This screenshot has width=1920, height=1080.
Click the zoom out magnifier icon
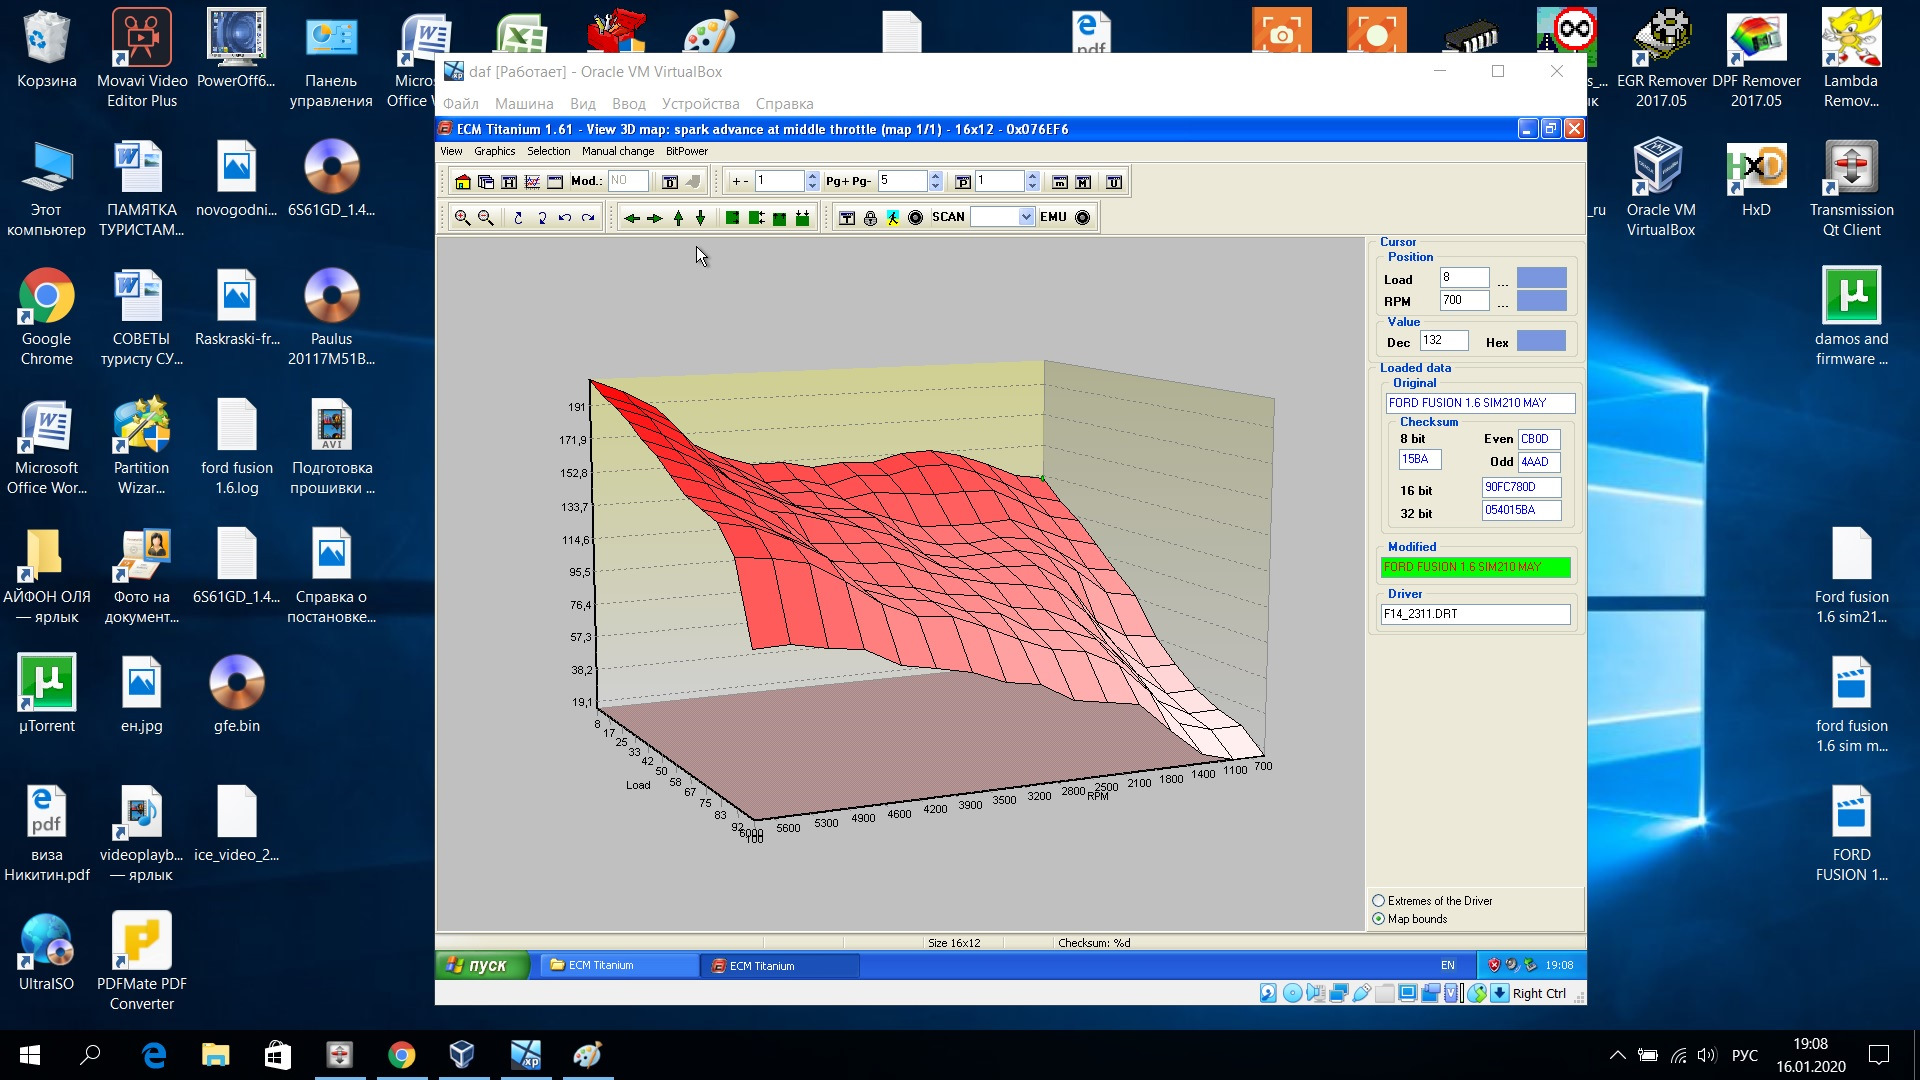(x=485, y=218)
